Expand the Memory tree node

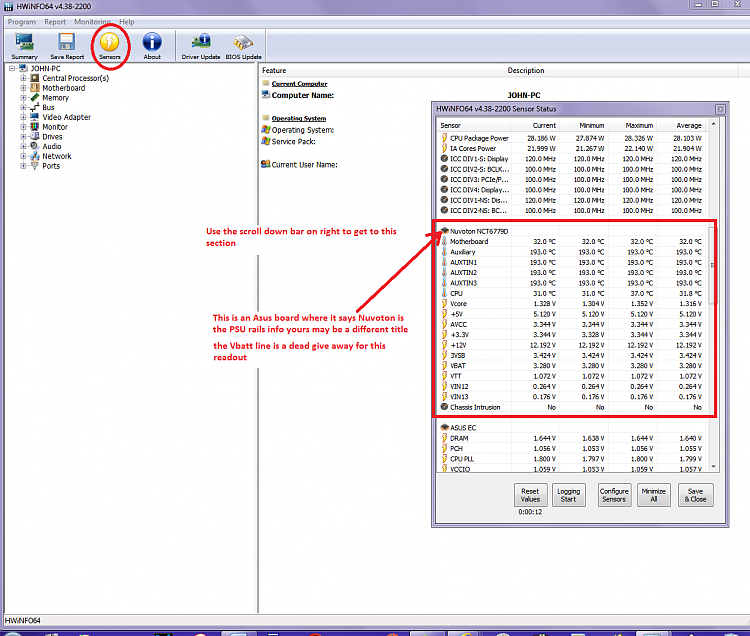pos(23,98)
